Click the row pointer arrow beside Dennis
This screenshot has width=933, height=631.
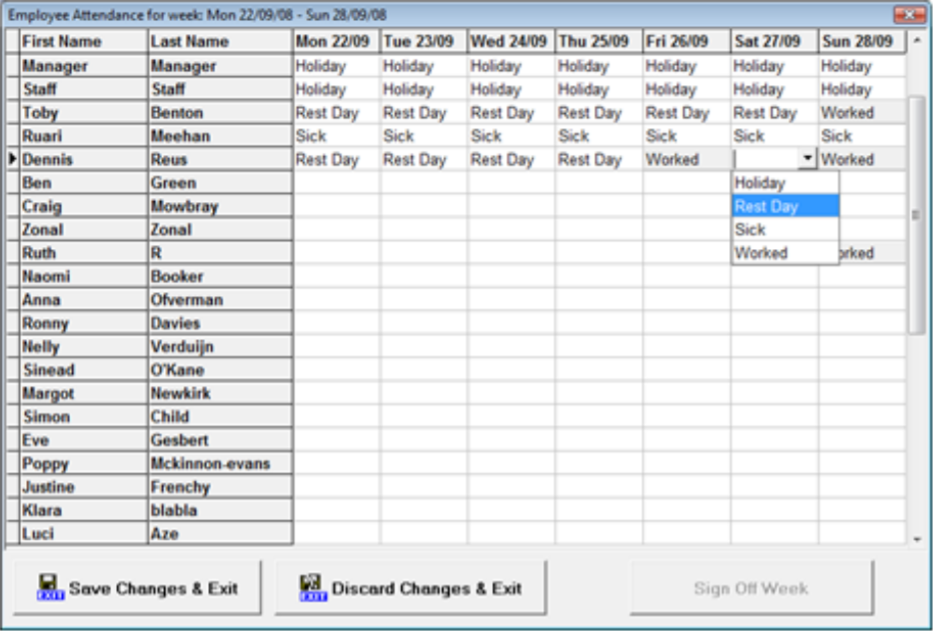point(12,159)
